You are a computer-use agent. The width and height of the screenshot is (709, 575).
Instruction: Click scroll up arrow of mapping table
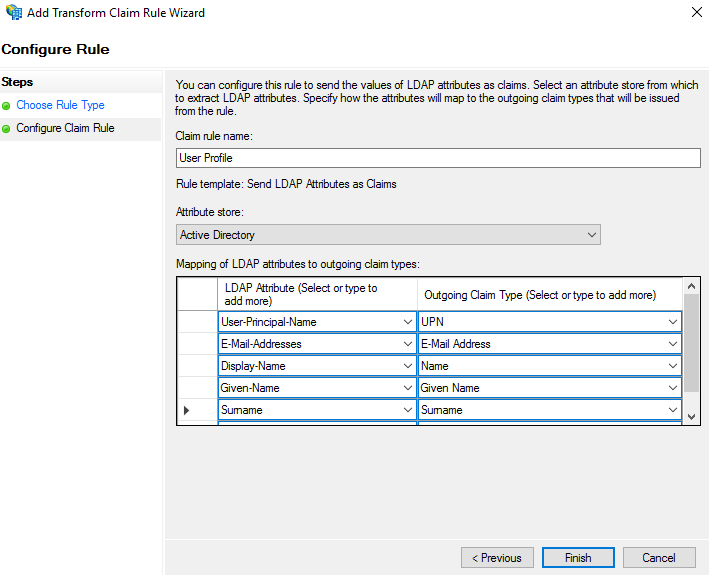pyautogui.click(x=691, y=286)
